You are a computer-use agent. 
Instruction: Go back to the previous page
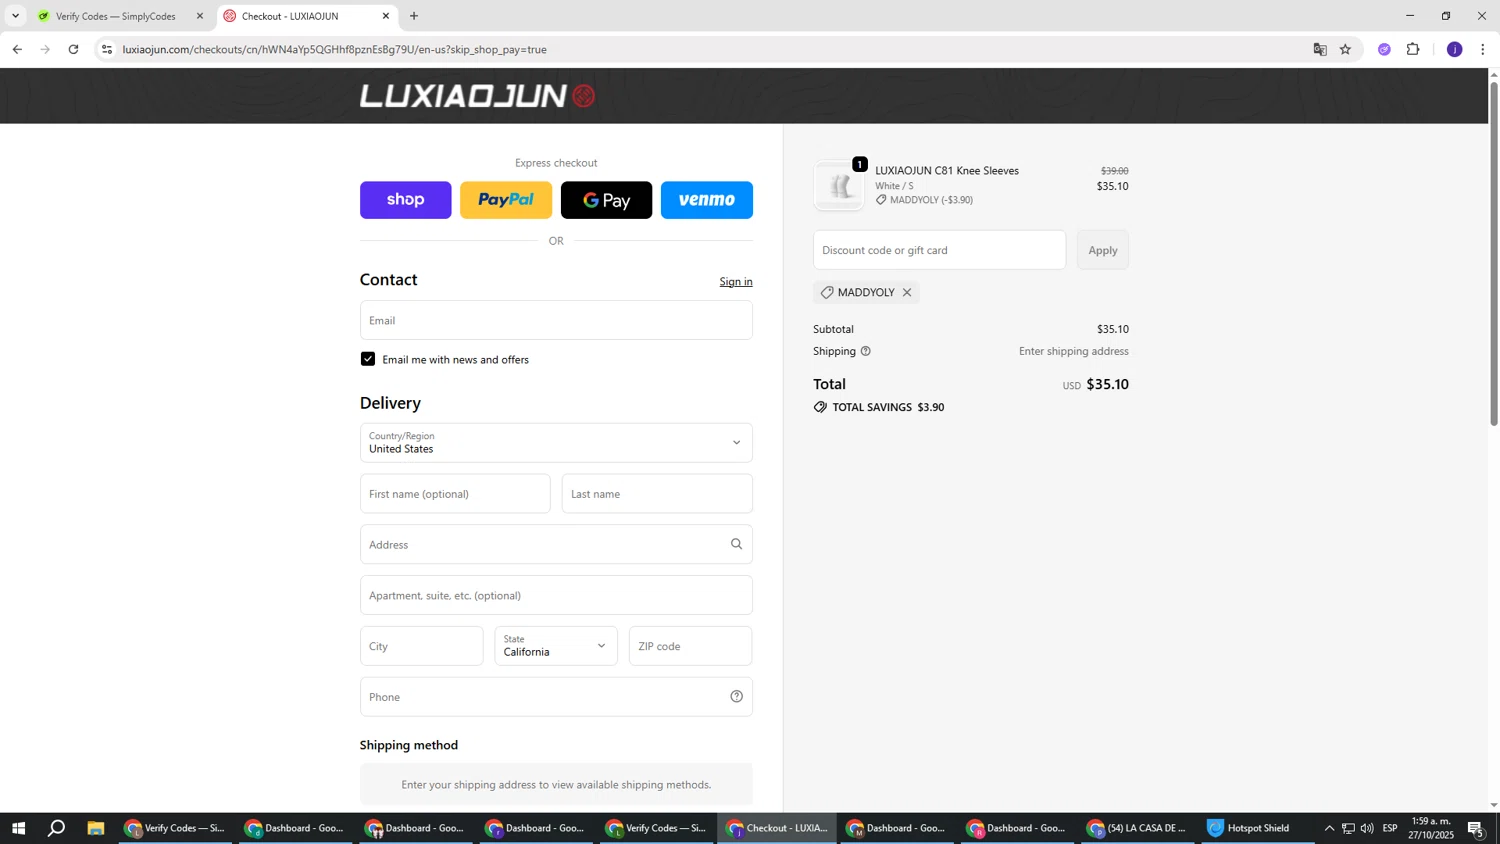(x=17, y=49)
